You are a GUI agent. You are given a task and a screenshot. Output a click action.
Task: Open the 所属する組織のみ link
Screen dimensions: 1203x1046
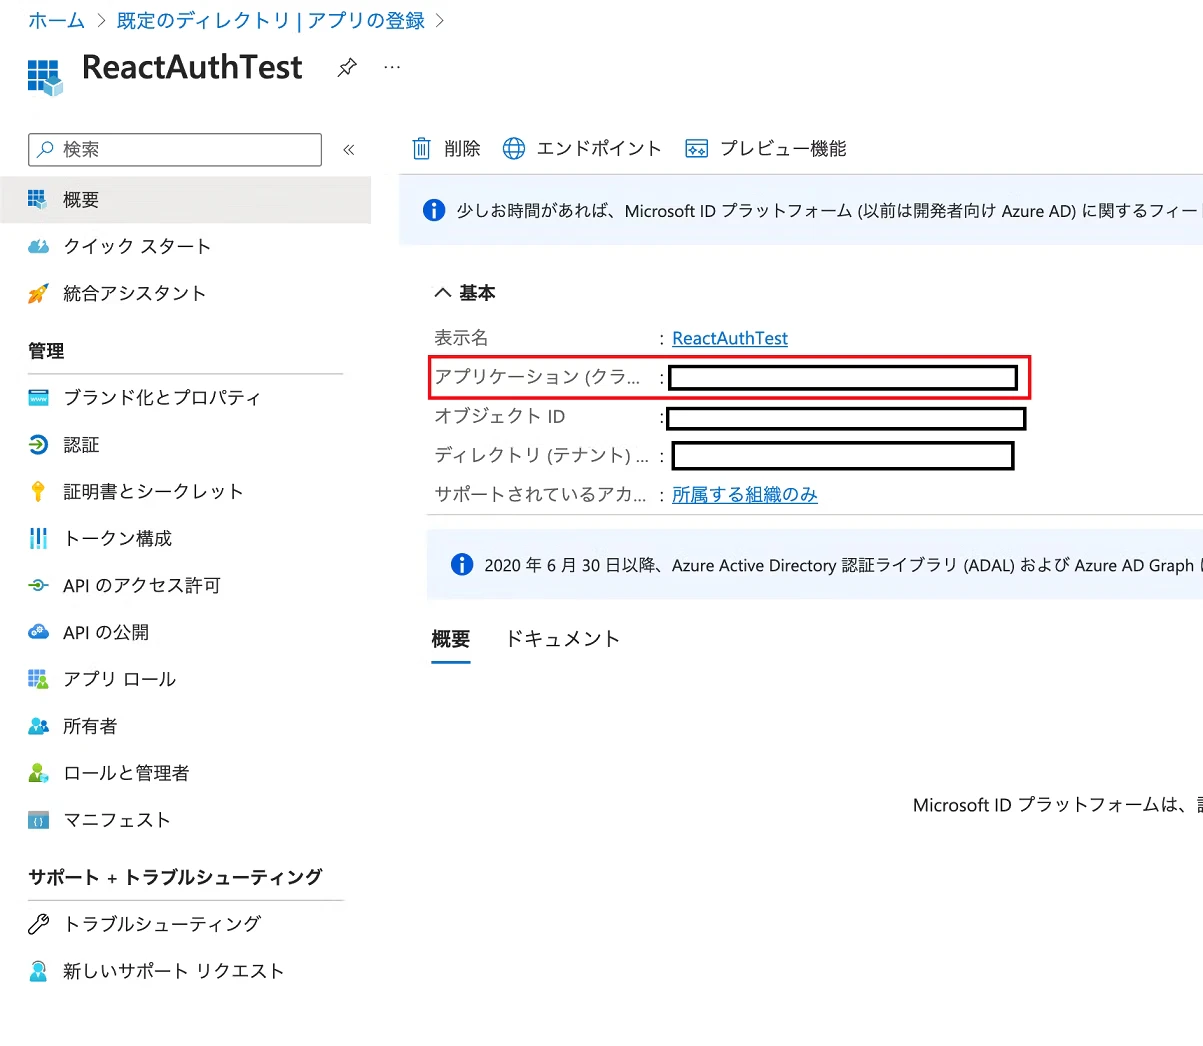[745, 494]
